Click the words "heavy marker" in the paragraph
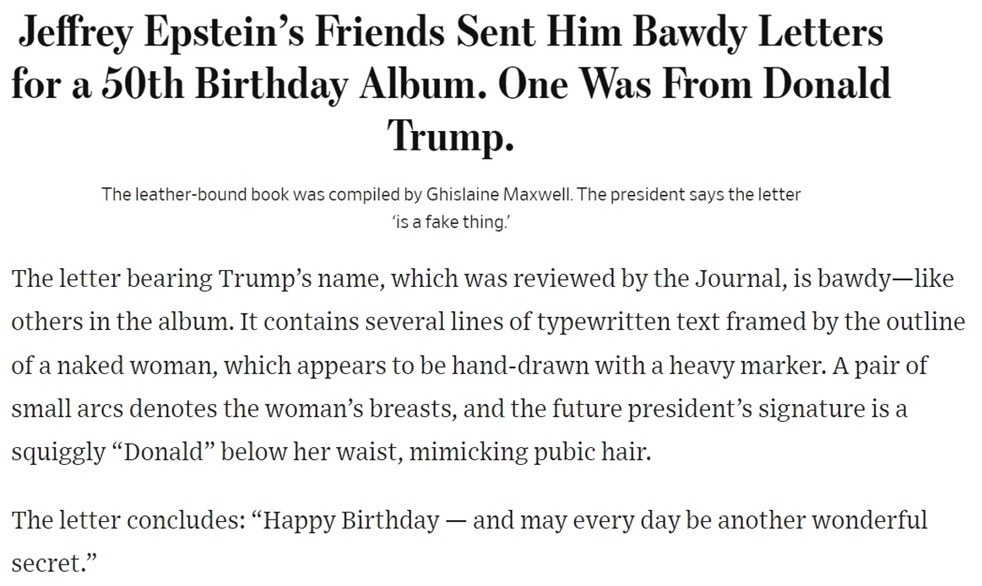Image resolution: width=982 pixels, height=586 pixels. pyautogui.click(x=745, y=365)
